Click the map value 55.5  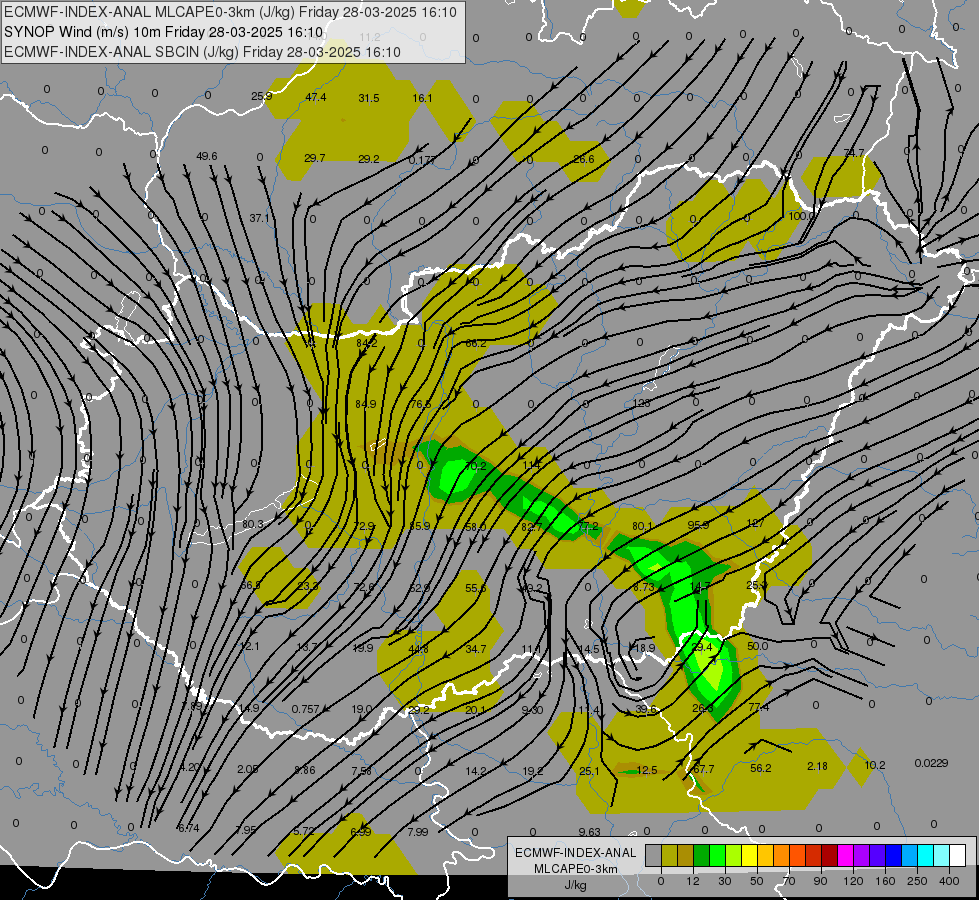tap(475, 588)
